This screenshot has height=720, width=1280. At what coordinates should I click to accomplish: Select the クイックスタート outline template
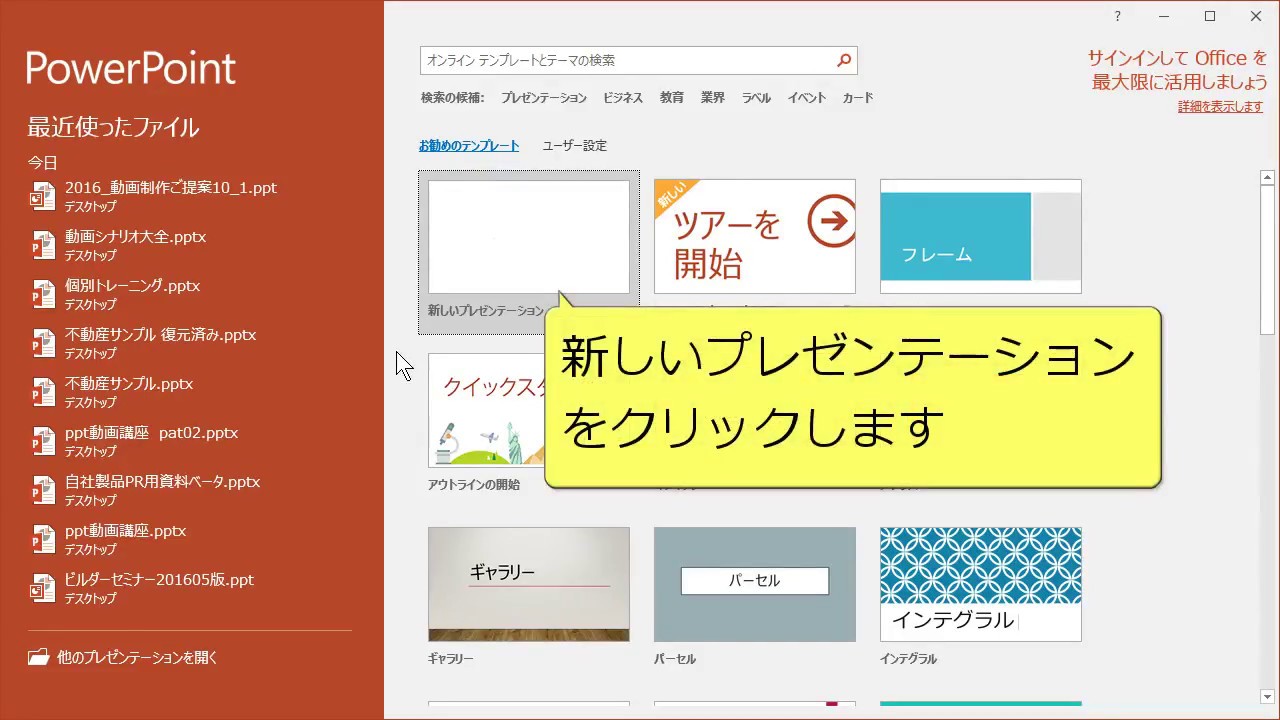coord(486,410)
